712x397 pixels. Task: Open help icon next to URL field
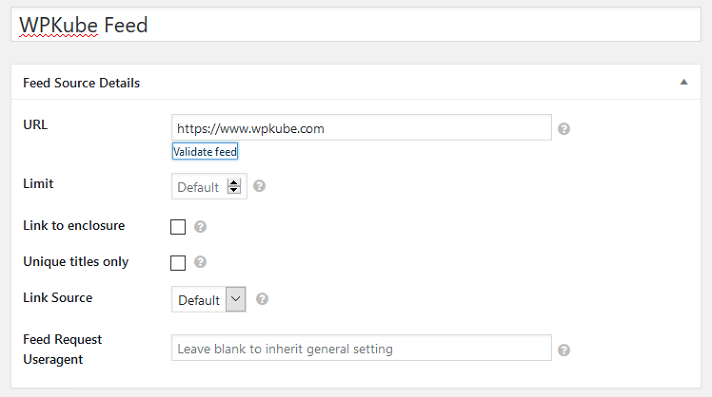[x=564, y=129]
